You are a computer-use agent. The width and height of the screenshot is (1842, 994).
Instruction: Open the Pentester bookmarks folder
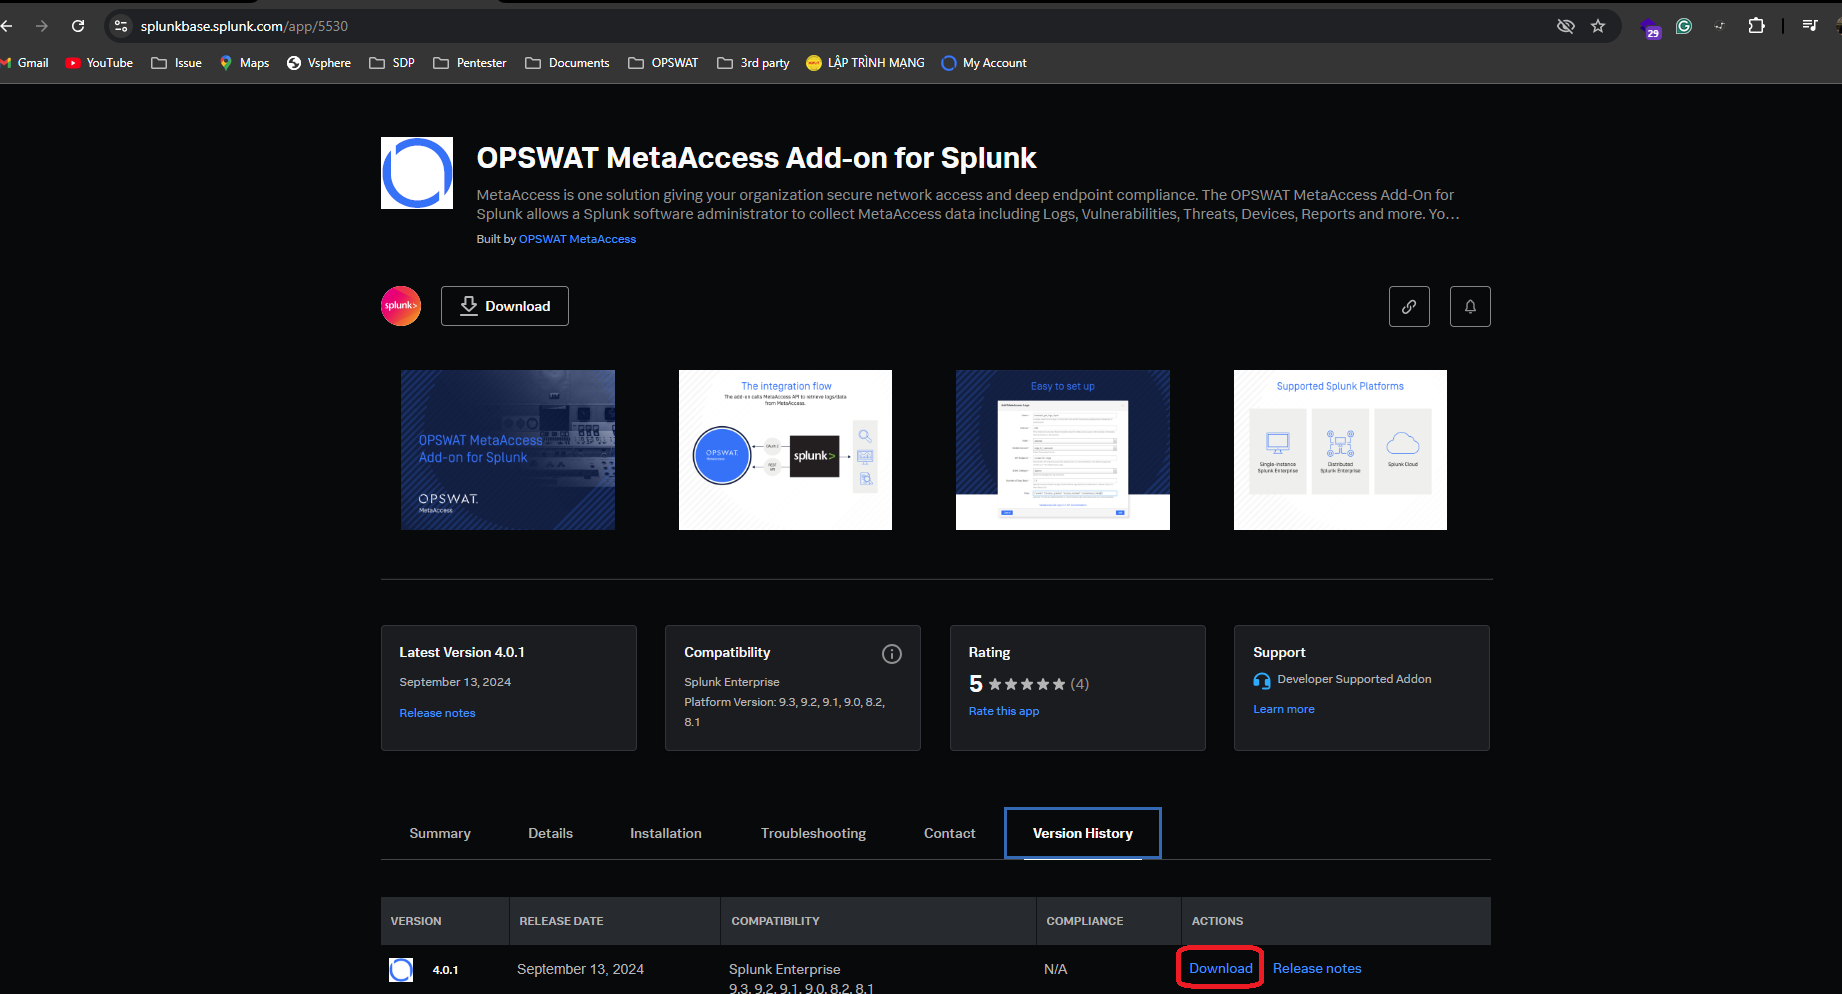click(470, 63)
